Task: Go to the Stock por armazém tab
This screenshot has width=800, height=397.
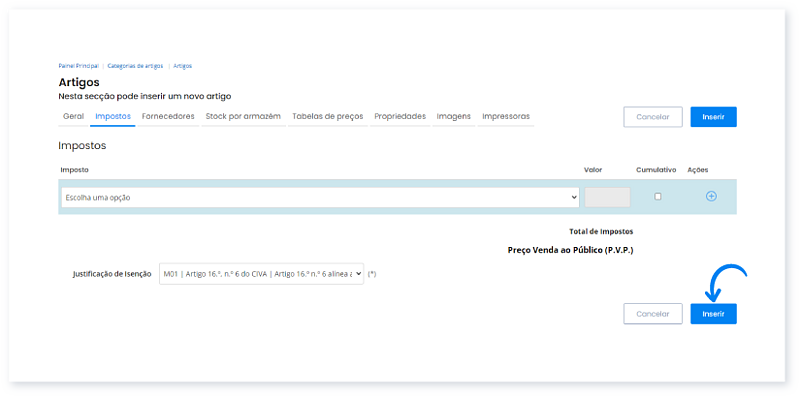Action: pyautogui.click(x=243, y=117)
